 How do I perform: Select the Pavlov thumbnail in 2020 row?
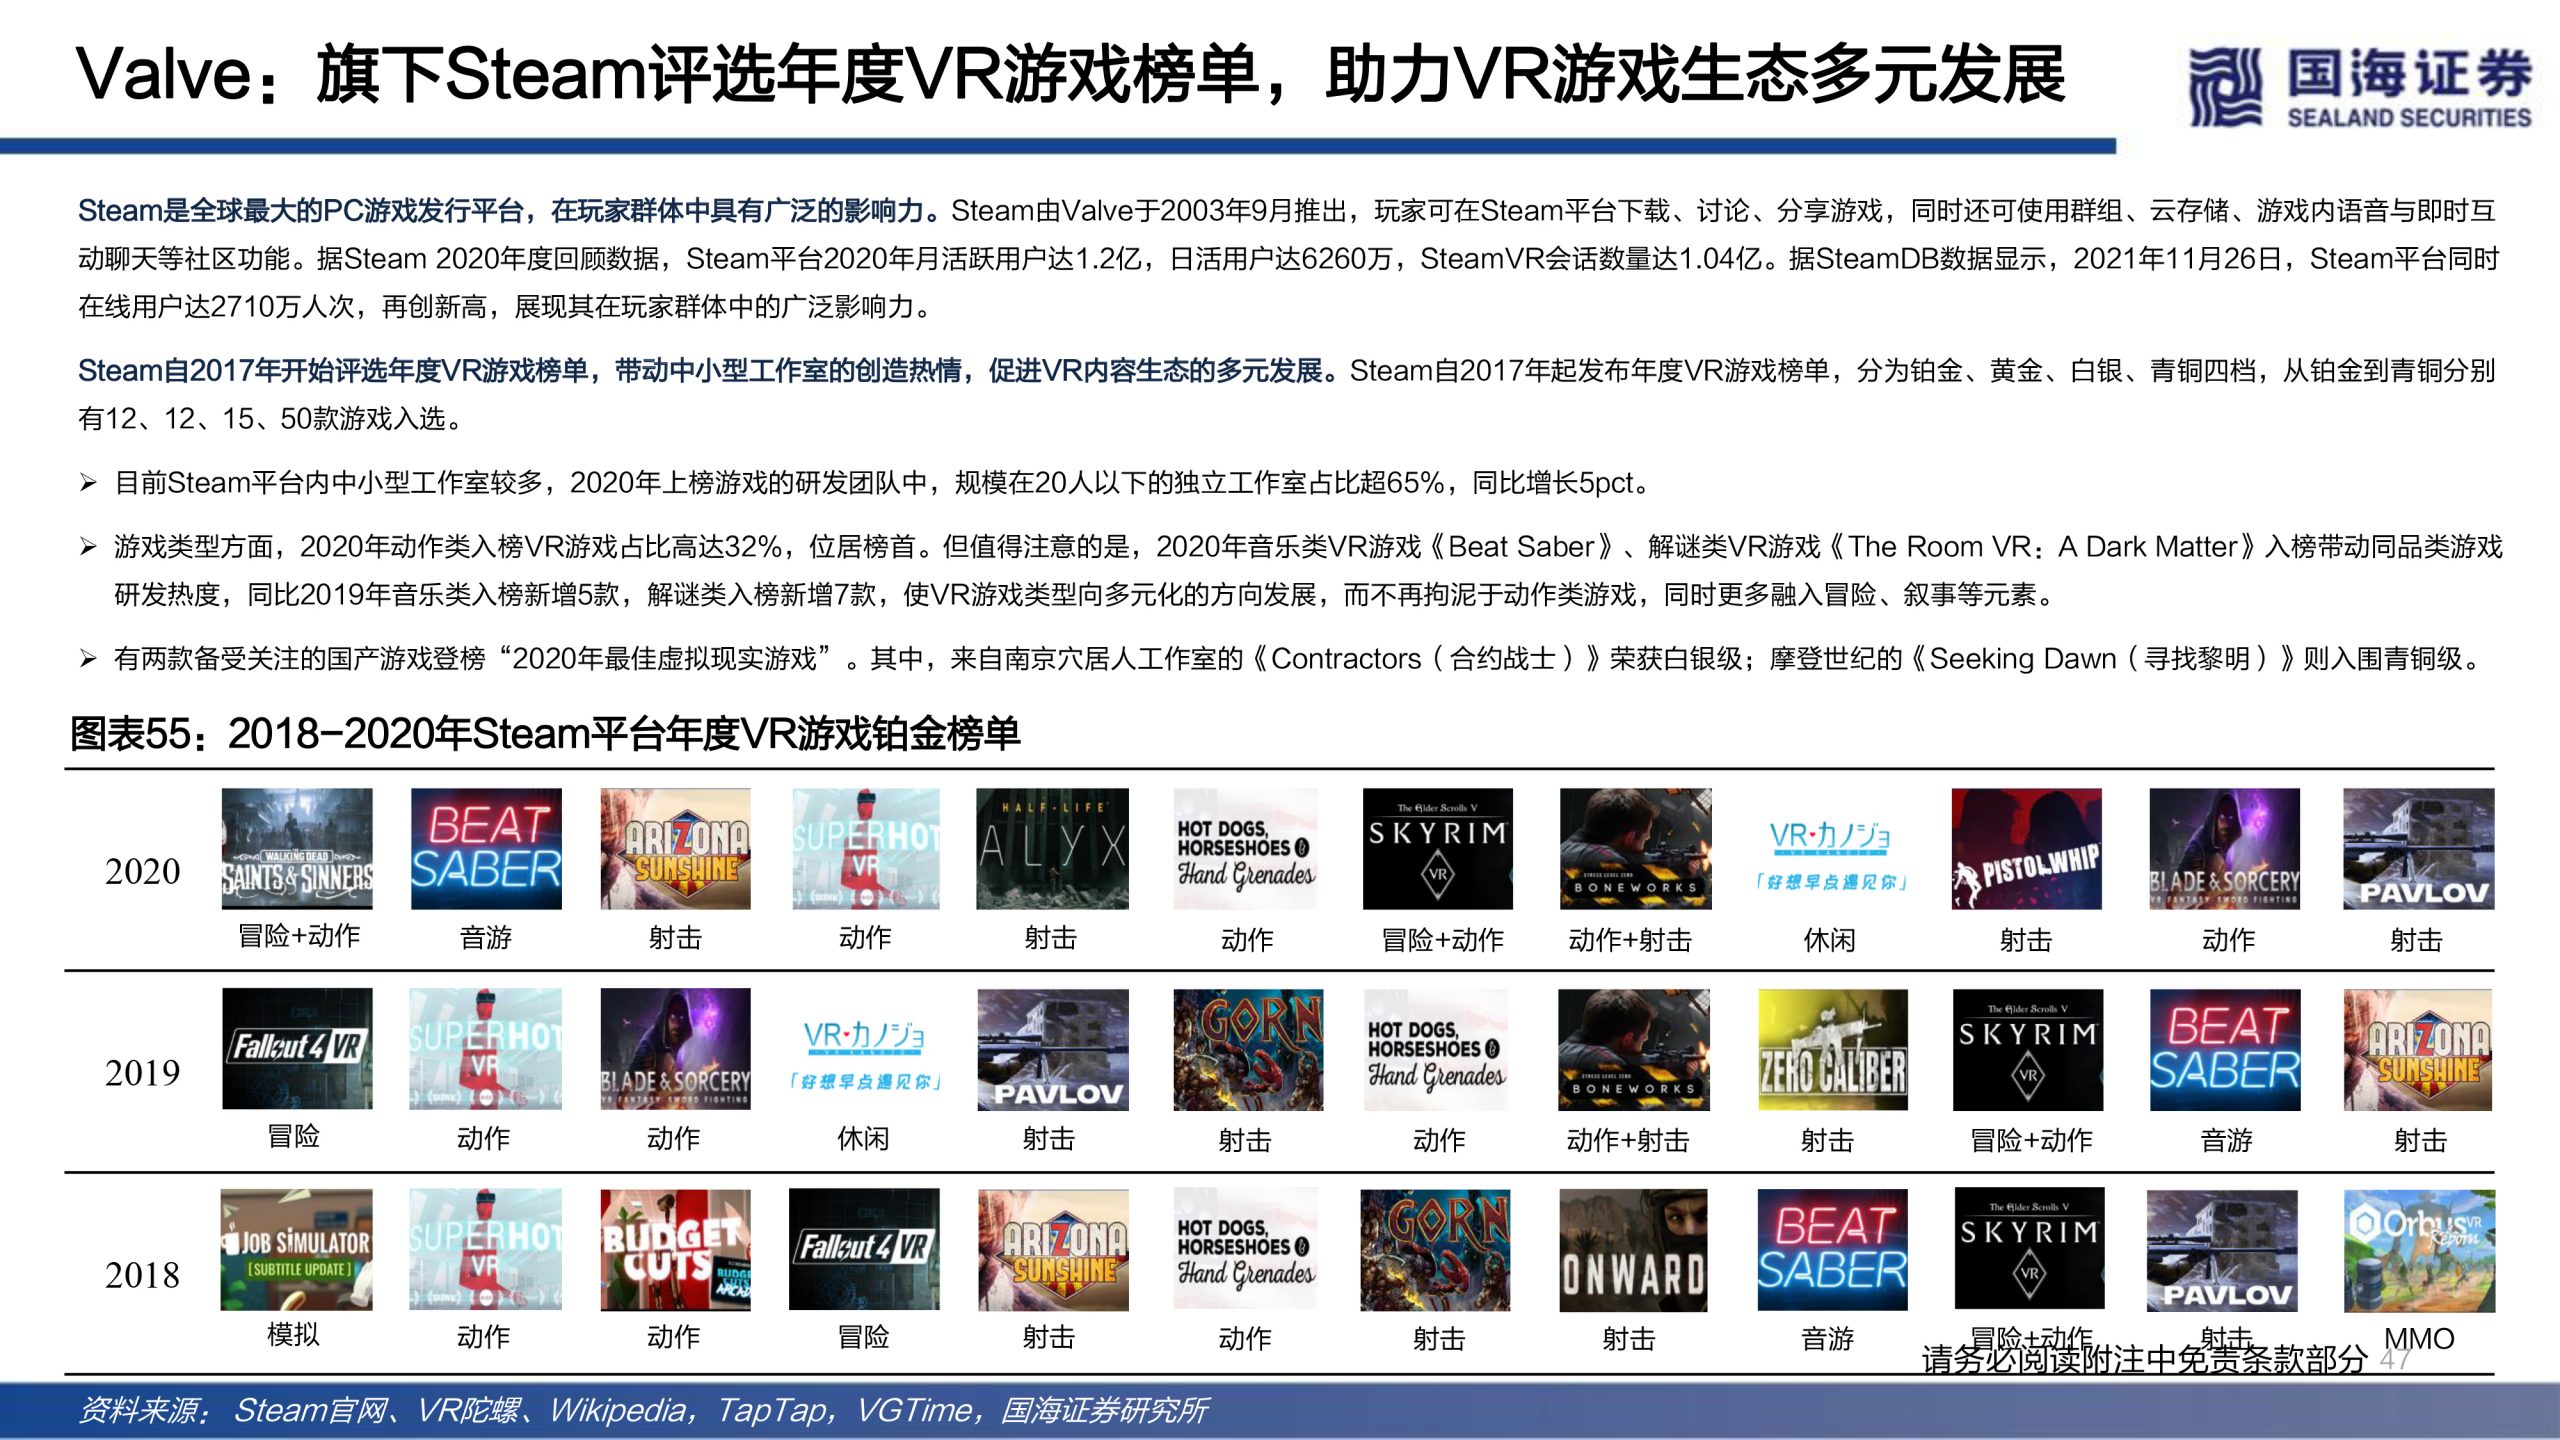[x=2418, y=848]
